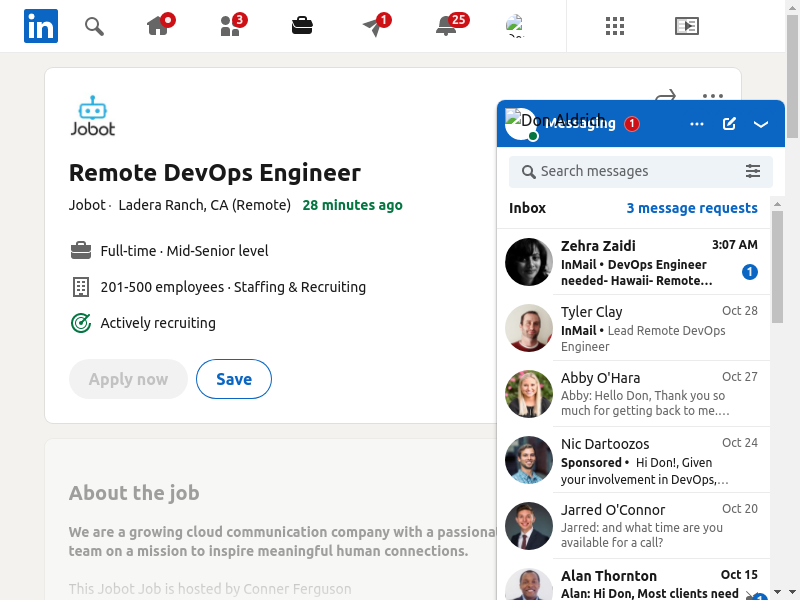
Task: Click Tyler Clay's profile photo thumbnail
Action: click(x=529, y=328)
